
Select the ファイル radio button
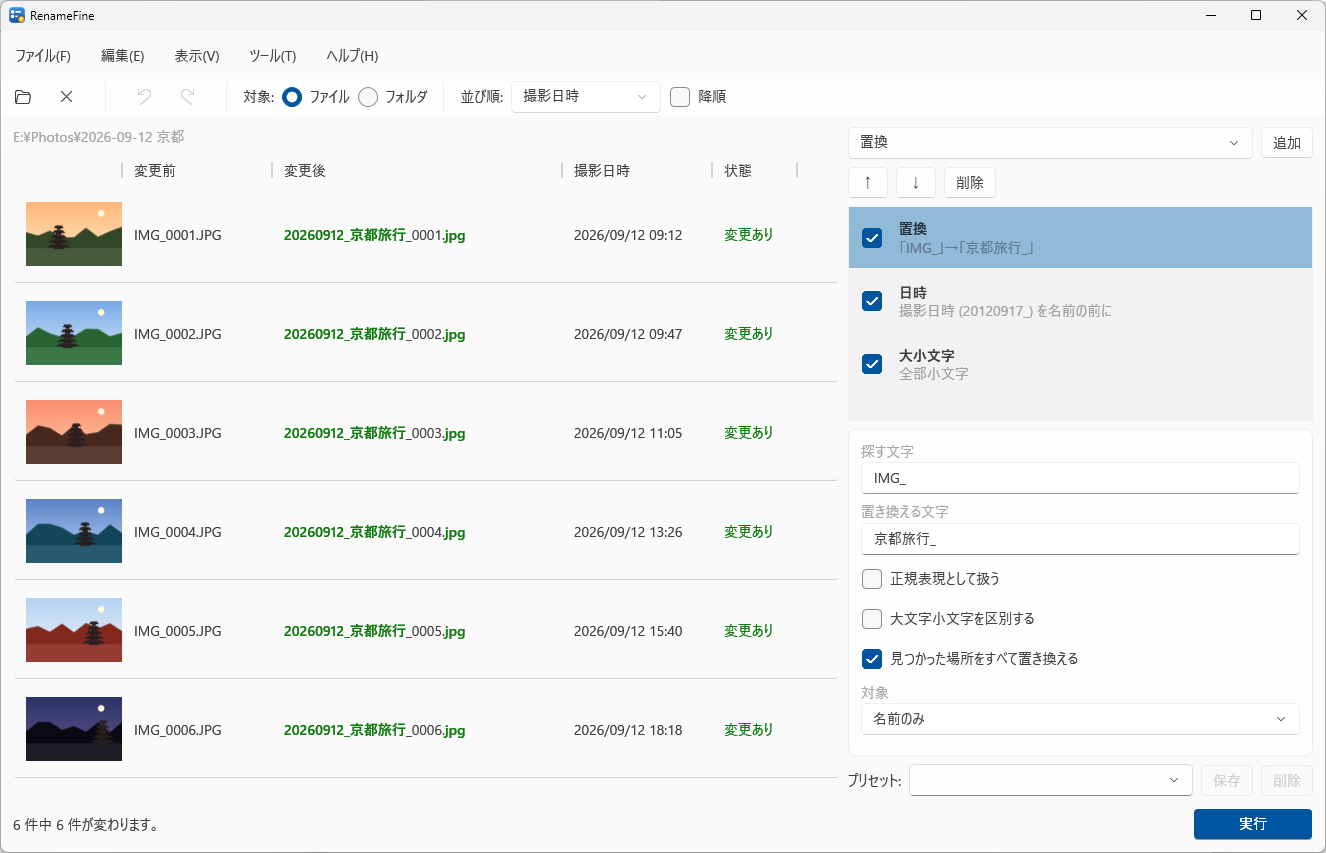(292, 97)
